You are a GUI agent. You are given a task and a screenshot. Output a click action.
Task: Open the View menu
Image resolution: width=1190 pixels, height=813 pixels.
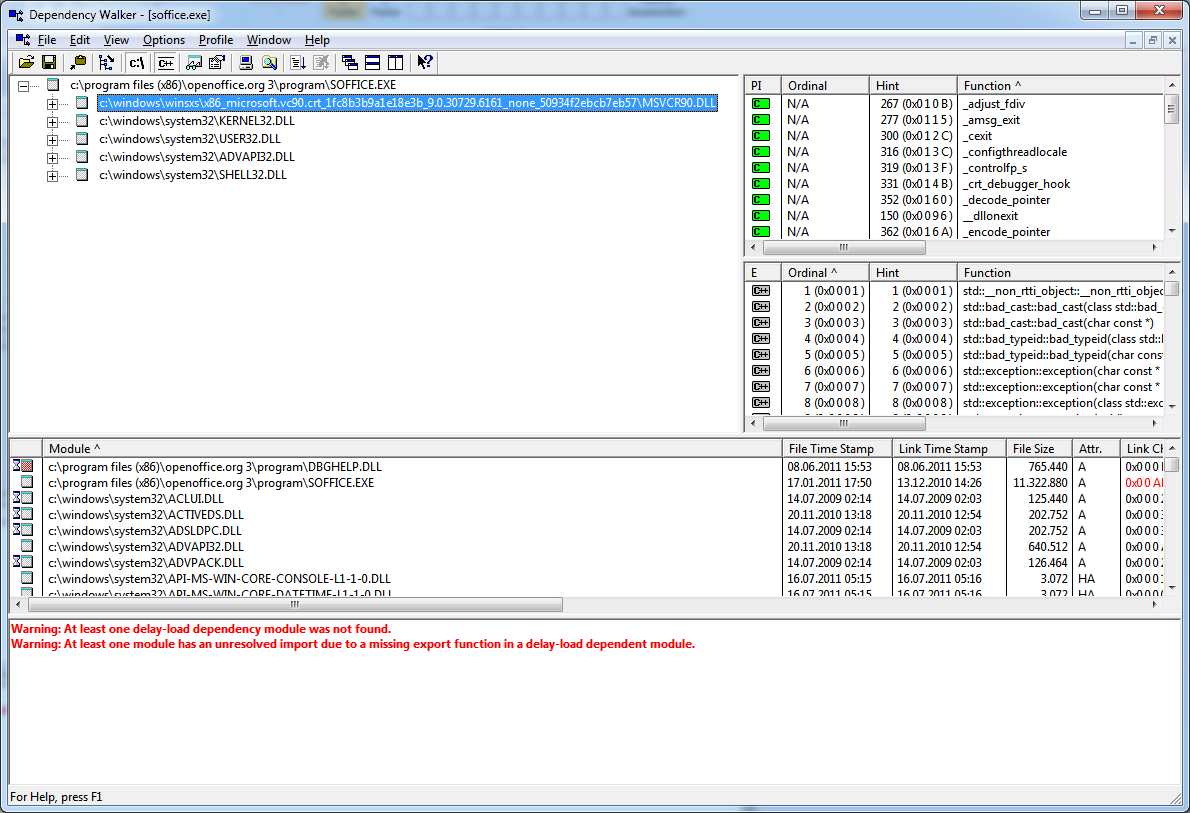tap(116, 40)
